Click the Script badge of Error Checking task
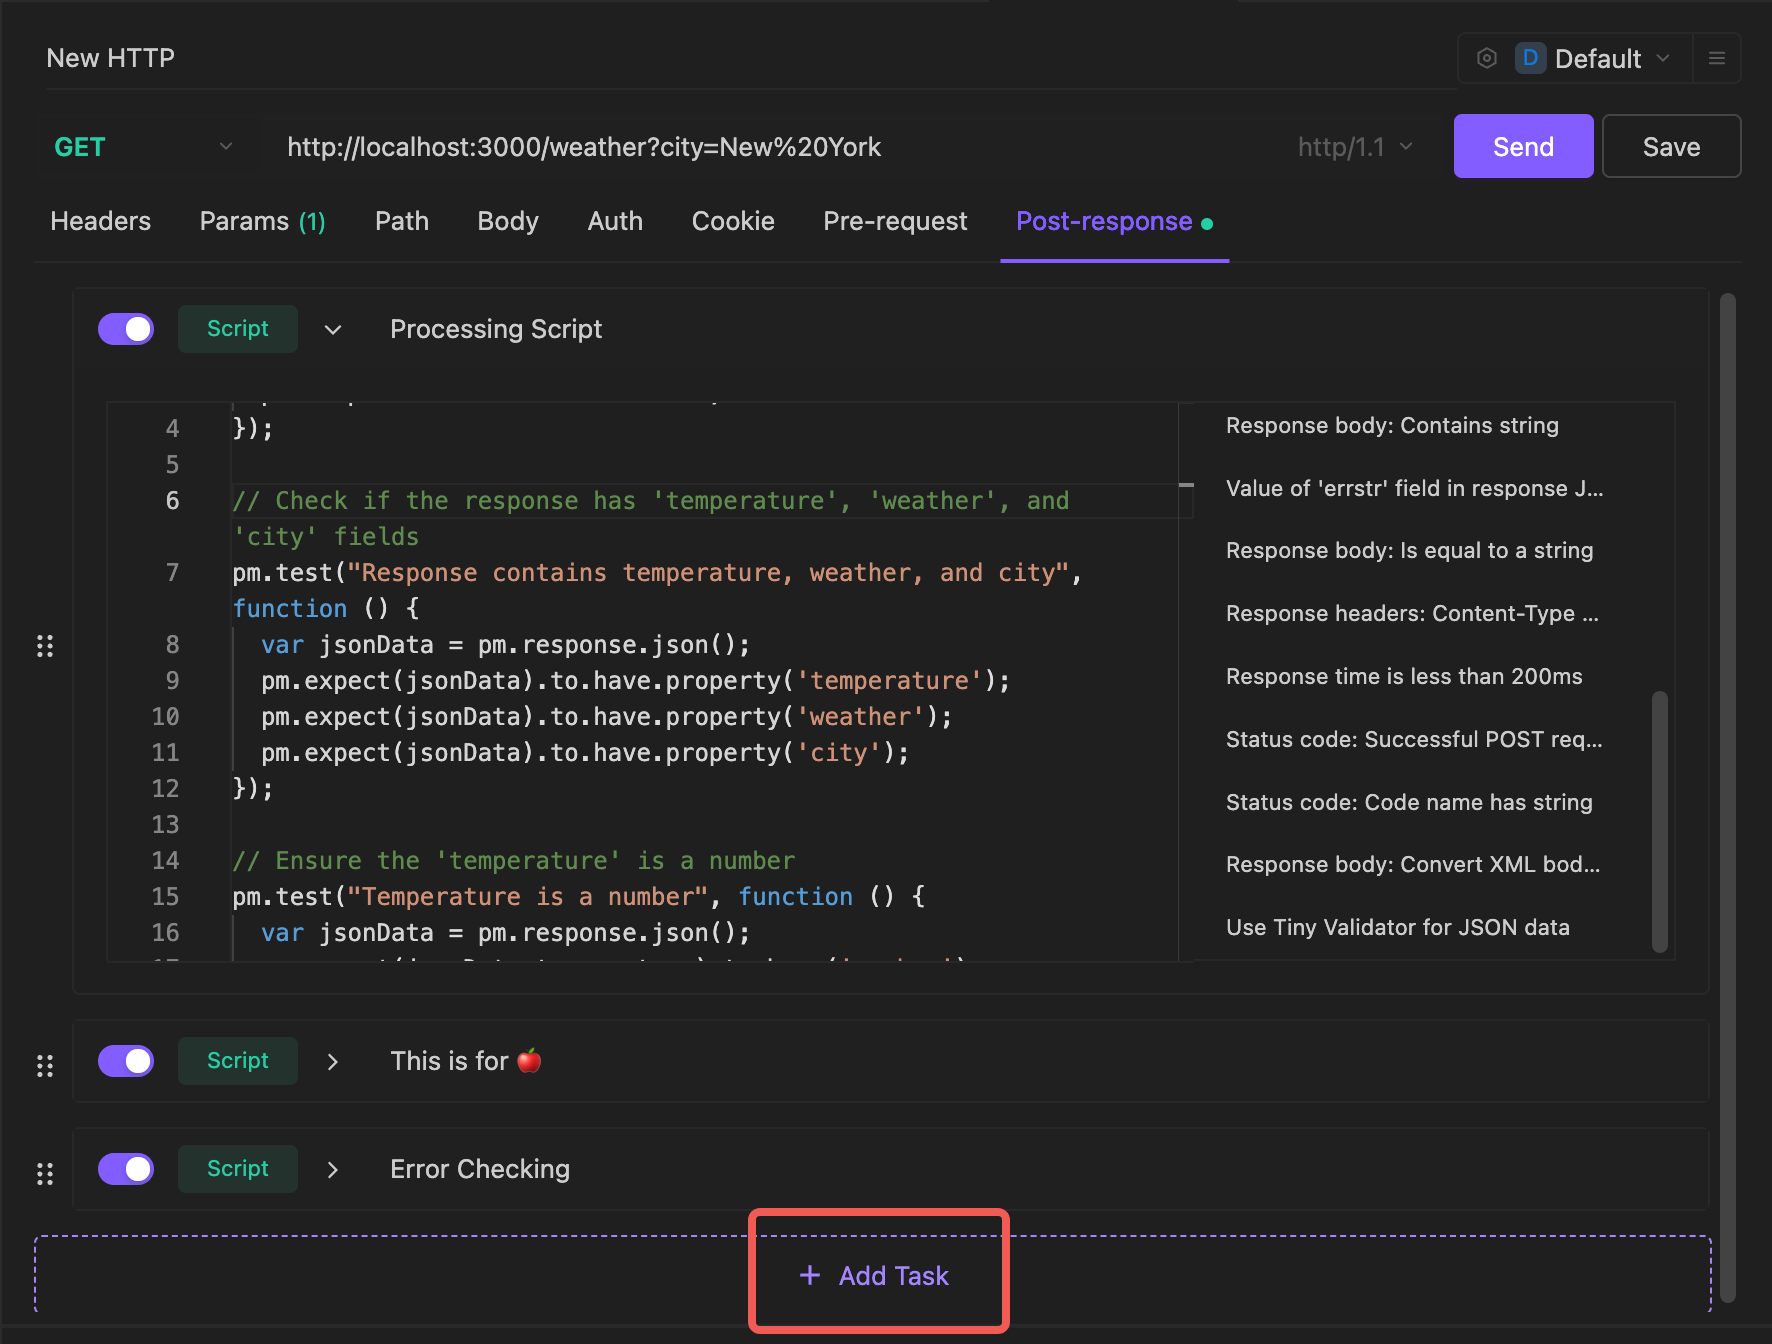Image resolution: width=1772 pixels, height=1344 pixels. [x=238, y=1169]
